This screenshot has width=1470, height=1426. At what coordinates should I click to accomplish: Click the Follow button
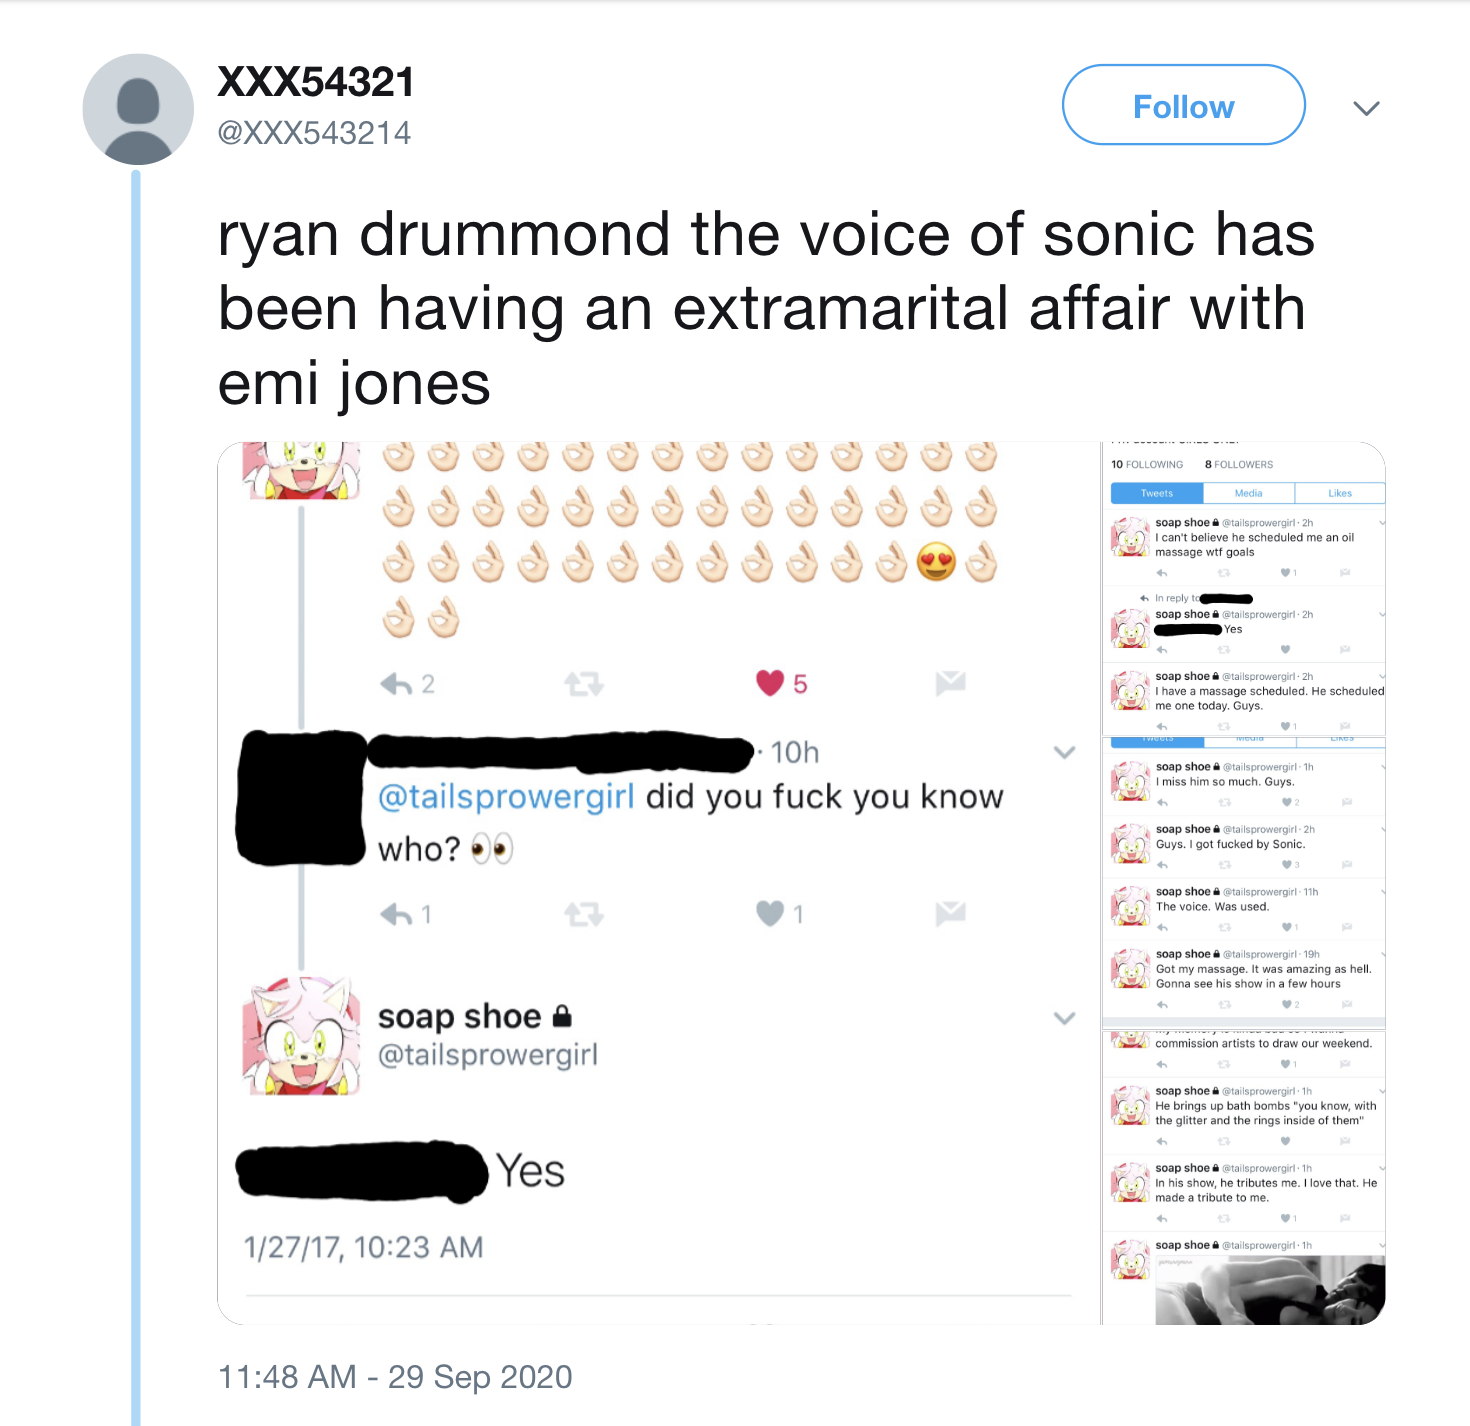click(x=1183, y=105)
